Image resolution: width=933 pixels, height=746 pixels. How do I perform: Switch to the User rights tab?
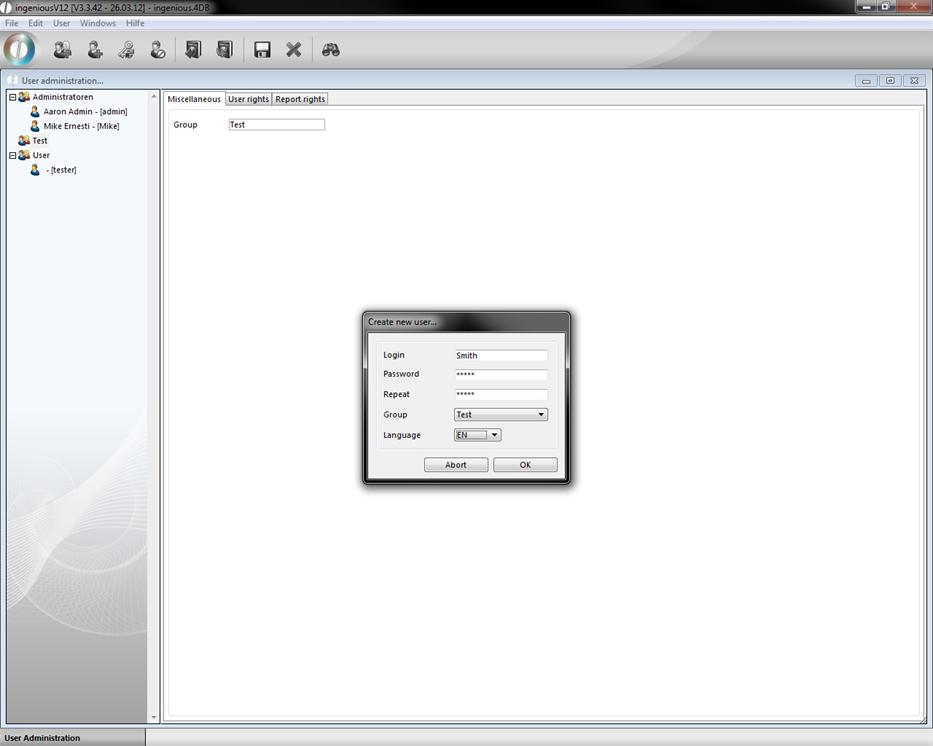click(248, 99)
